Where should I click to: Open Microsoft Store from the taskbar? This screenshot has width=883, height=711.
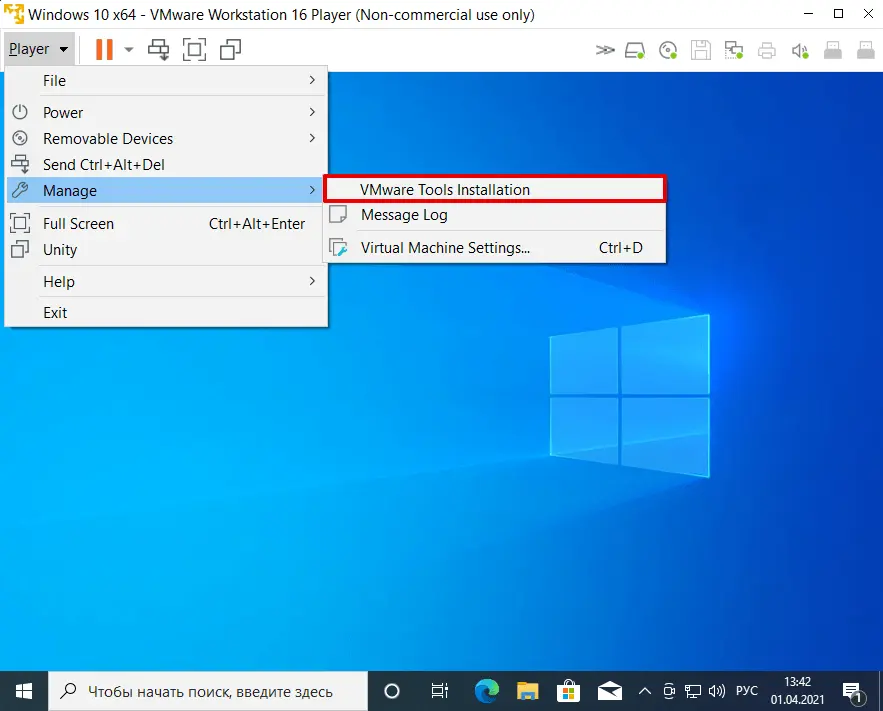click(x=568, y=691)
